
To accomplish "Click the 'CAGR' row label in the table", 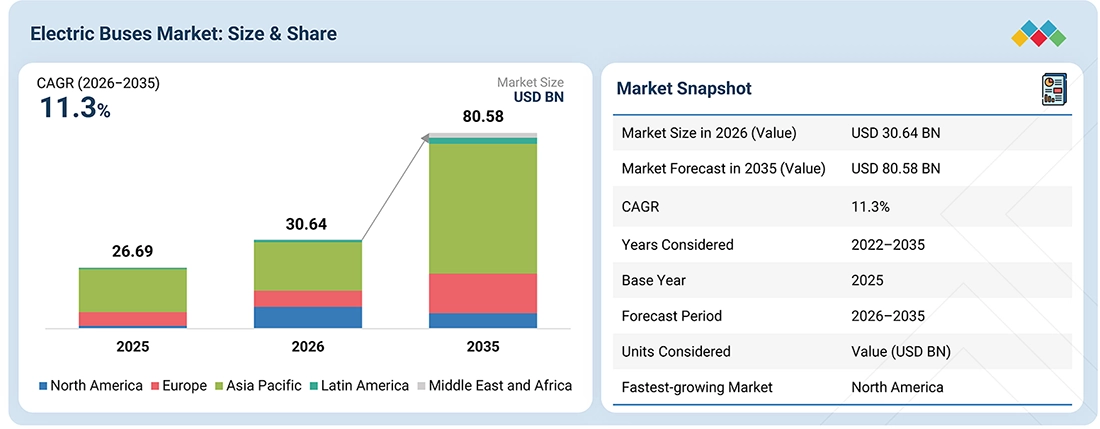I will coord(640,206).
